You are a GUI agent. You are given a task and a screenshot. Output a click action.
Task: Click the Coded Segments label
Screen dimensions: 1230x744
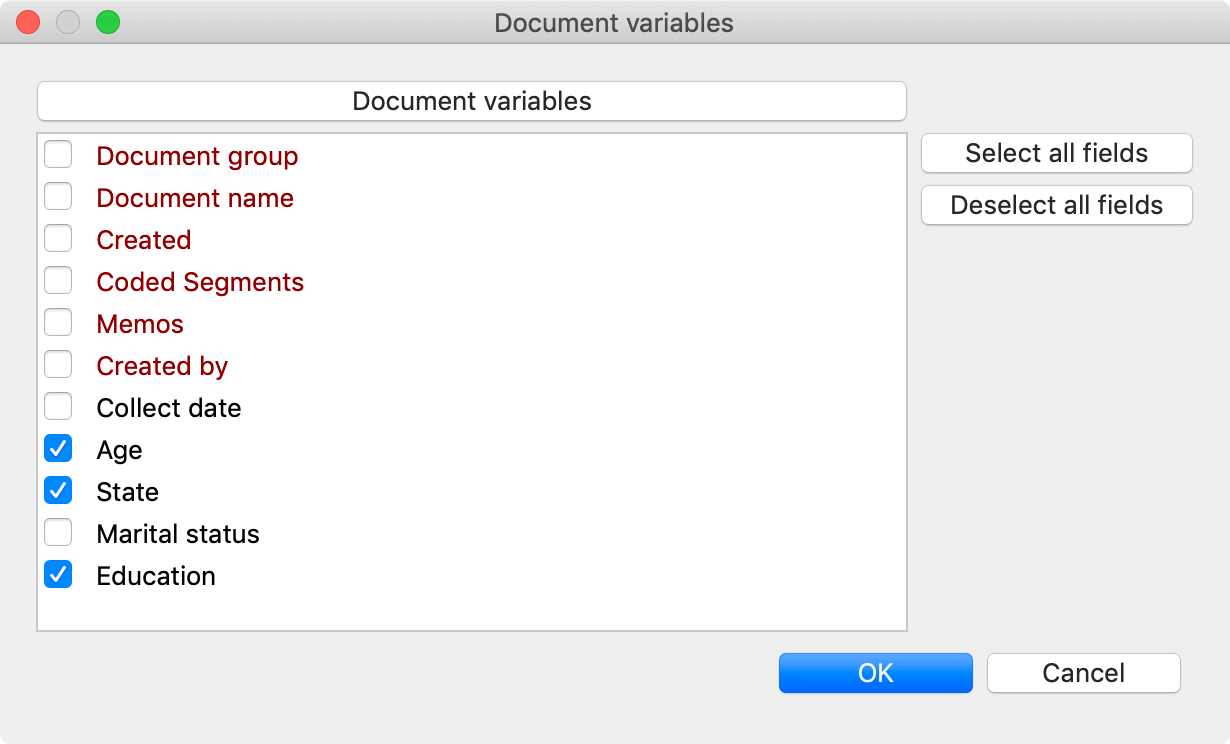(200, 282)
